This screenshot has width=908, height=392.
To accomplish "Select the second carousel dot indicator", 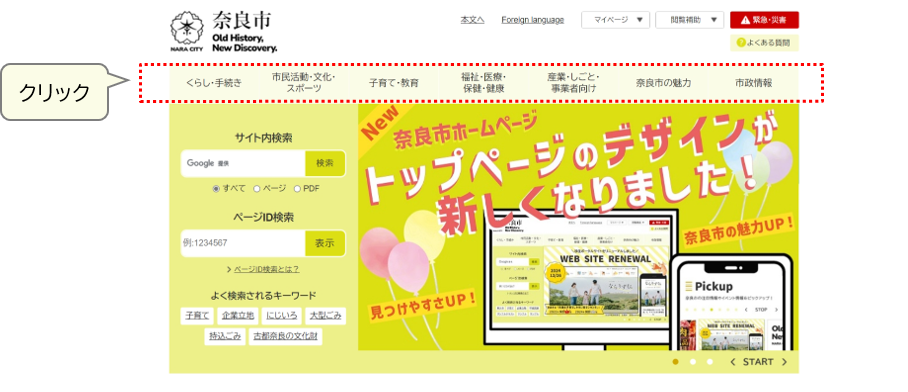I will [693, 362].
